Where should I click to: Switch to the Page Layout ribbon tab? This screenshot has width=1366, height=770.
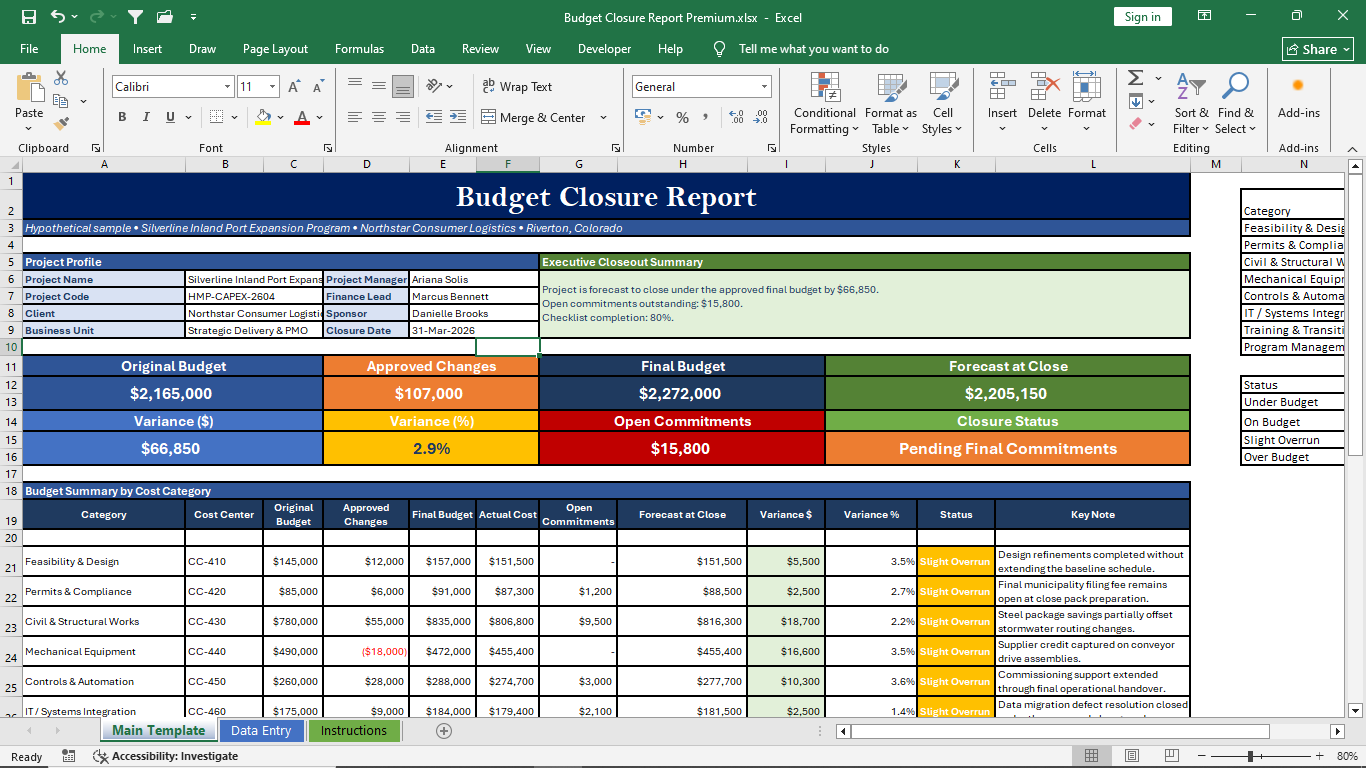click(275, 49)
